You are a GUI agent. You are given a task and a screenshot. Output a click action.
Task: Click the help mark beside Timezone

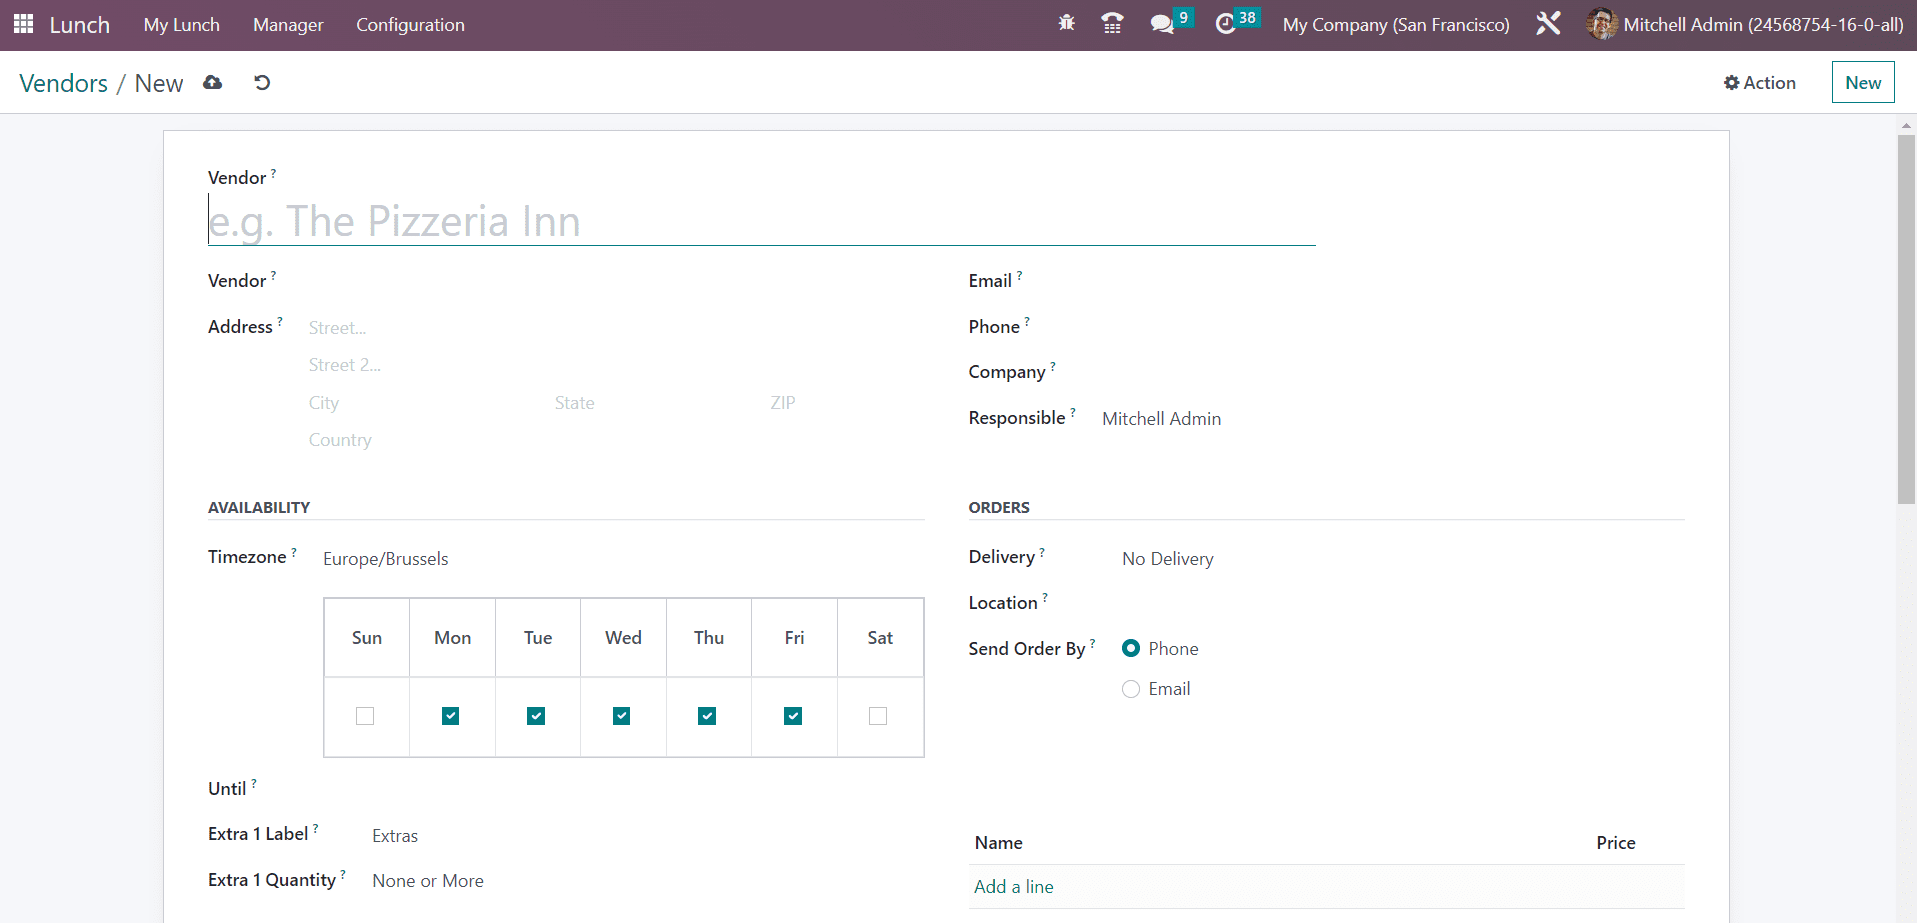click(294, 552)
